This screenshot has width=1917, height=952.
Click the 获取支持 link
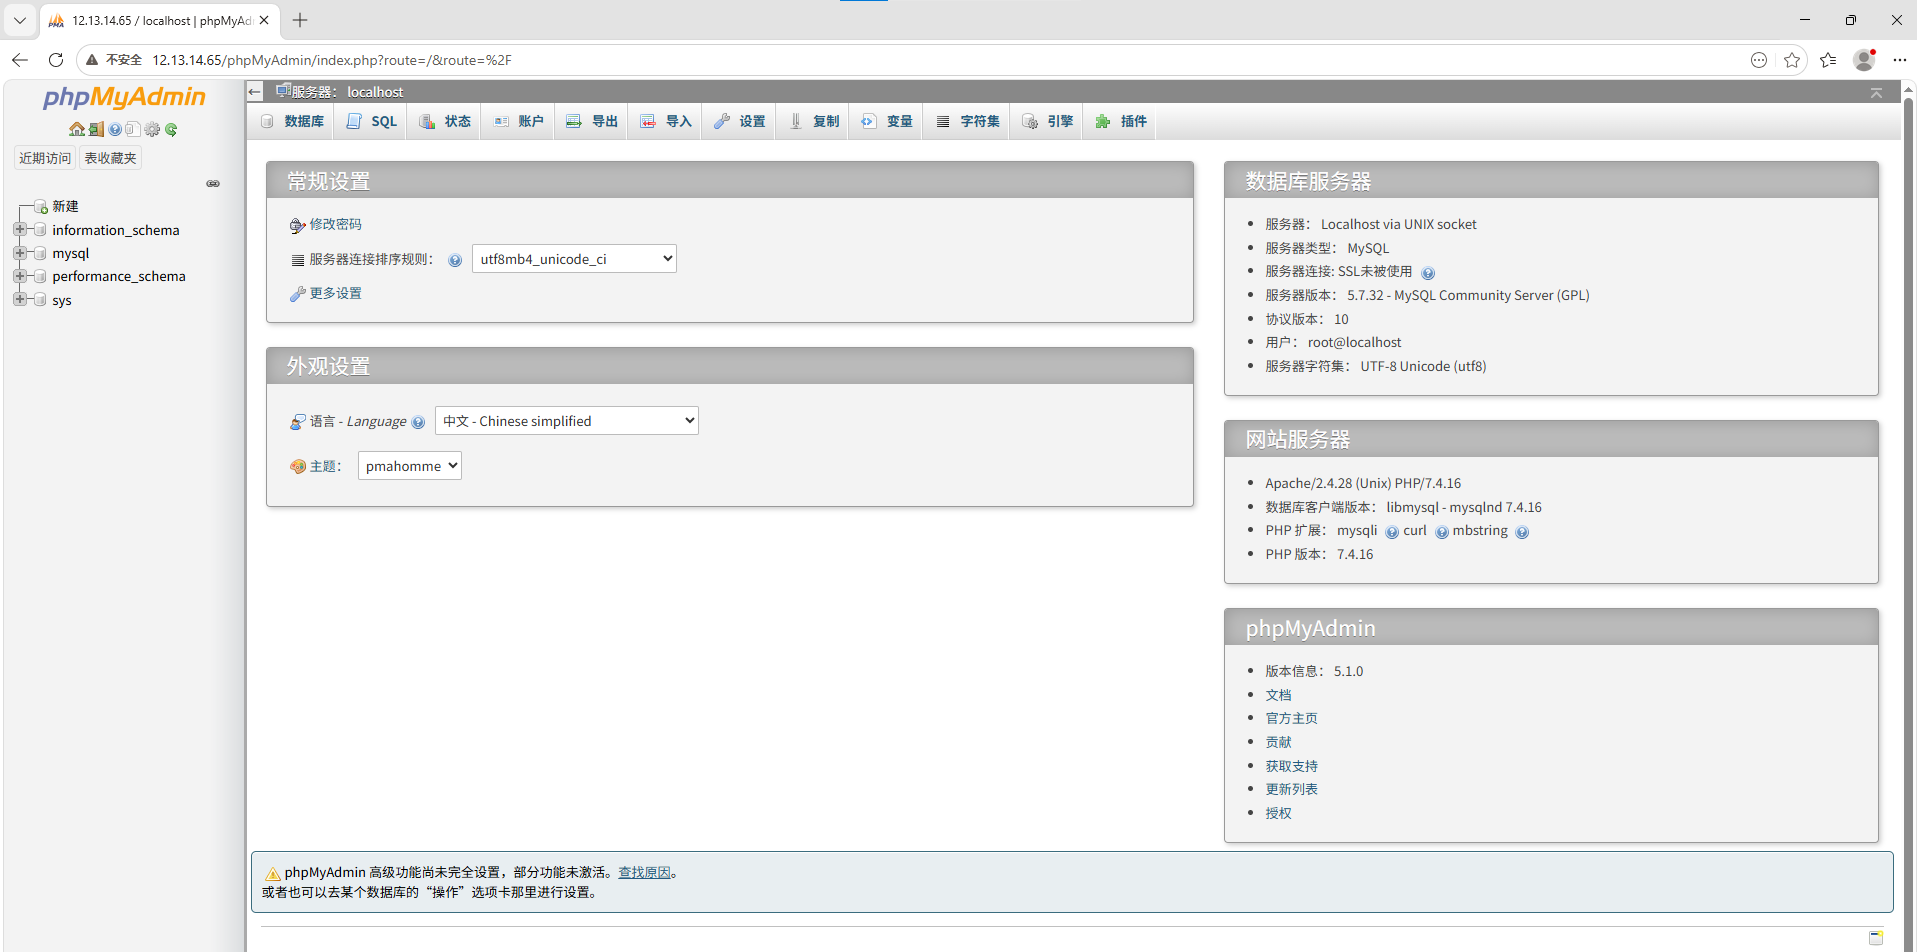point(1291,766)
